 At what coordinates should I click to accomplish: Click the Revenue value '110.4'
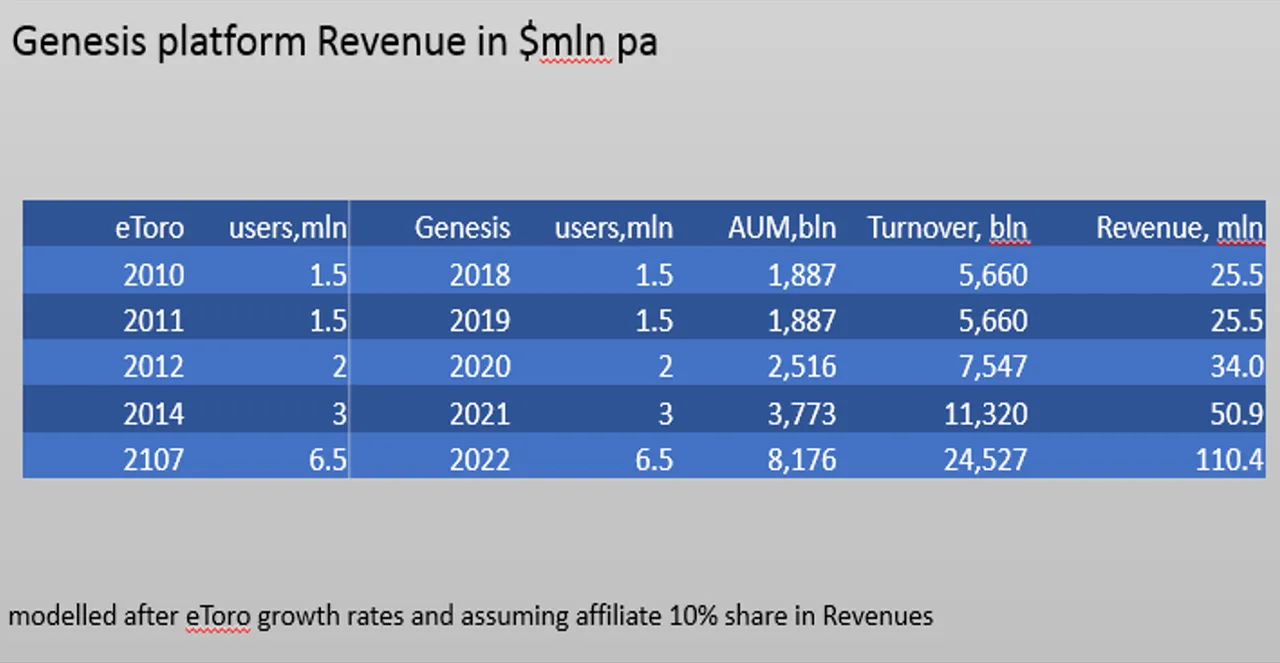point(1230,459)
